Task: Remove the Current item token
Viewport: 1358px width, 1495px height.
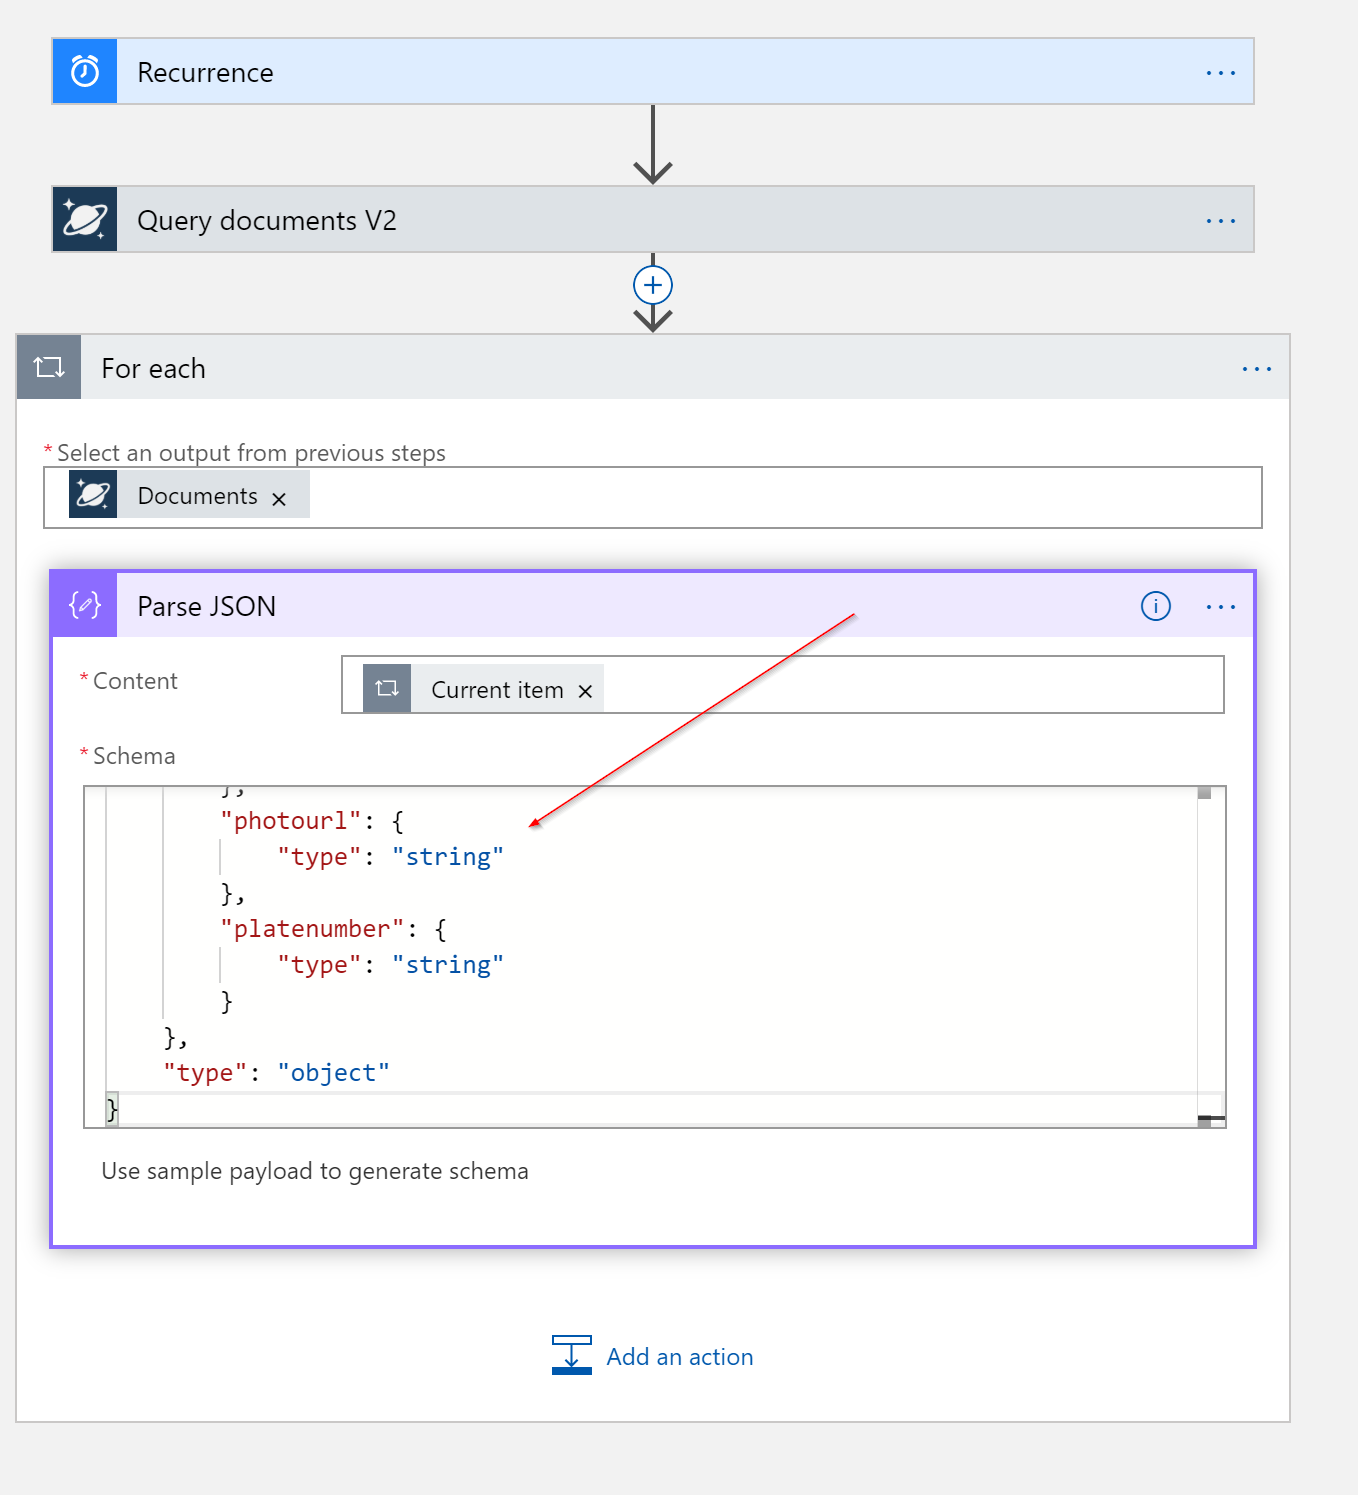Action: tap(585, 691)
